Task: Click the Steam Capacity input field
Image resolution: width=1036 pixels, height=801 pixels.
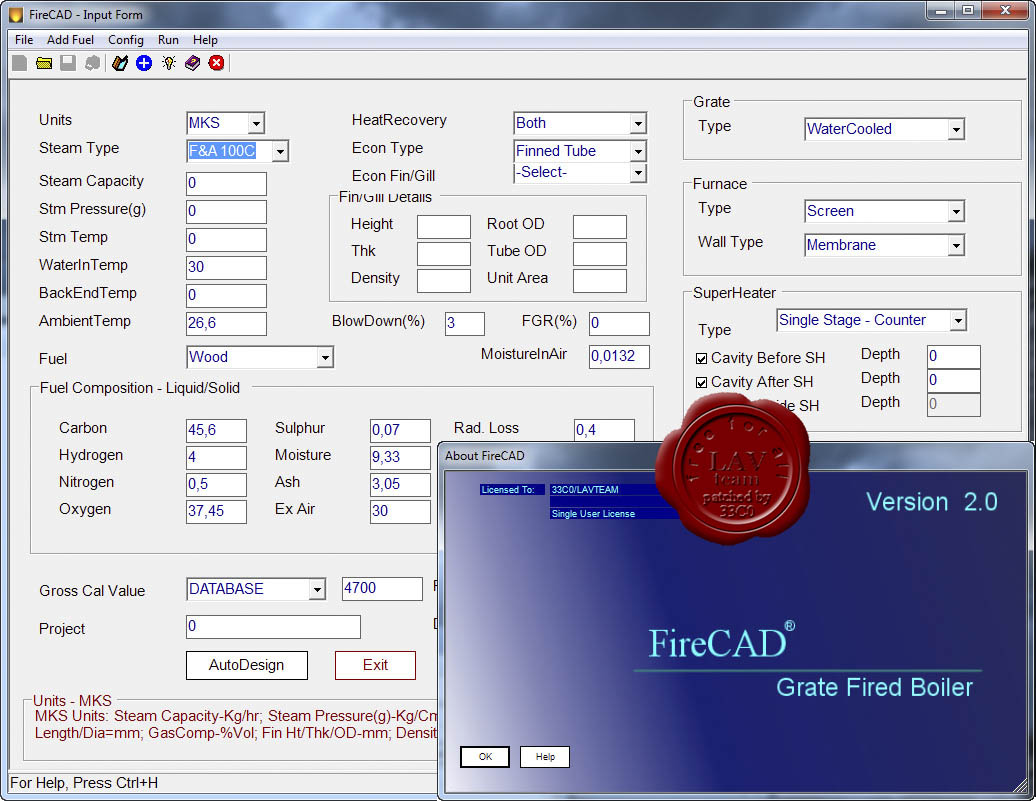Action: point(227,184)
